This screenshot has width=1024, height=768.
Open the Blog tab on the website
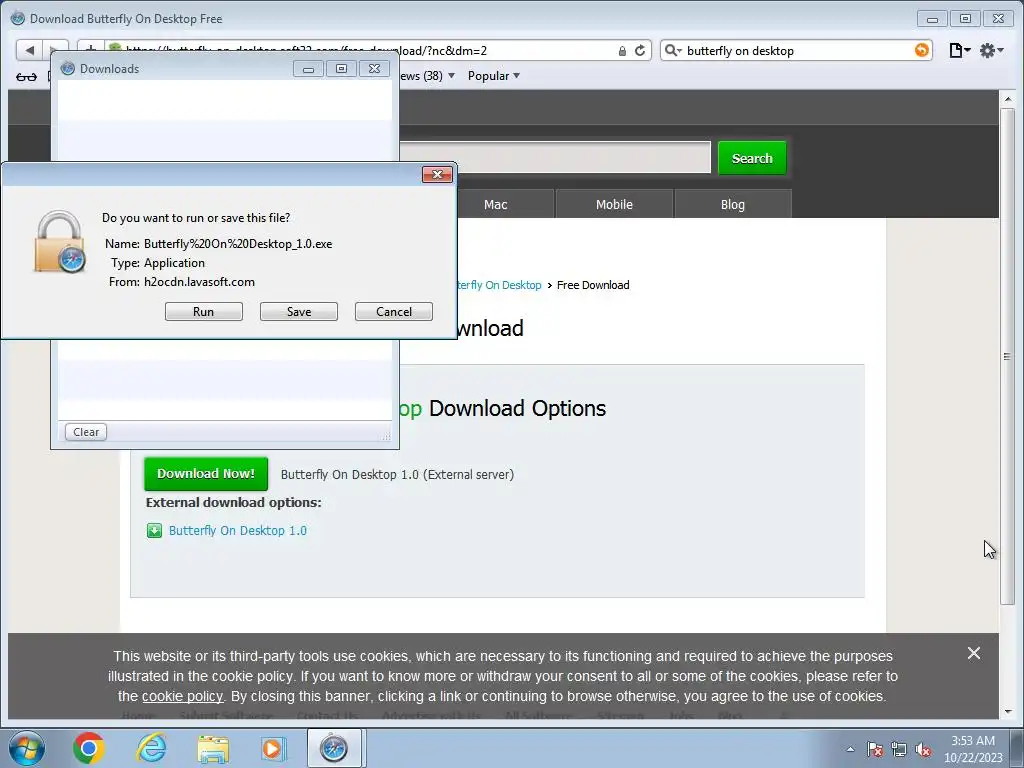point(733,204)
